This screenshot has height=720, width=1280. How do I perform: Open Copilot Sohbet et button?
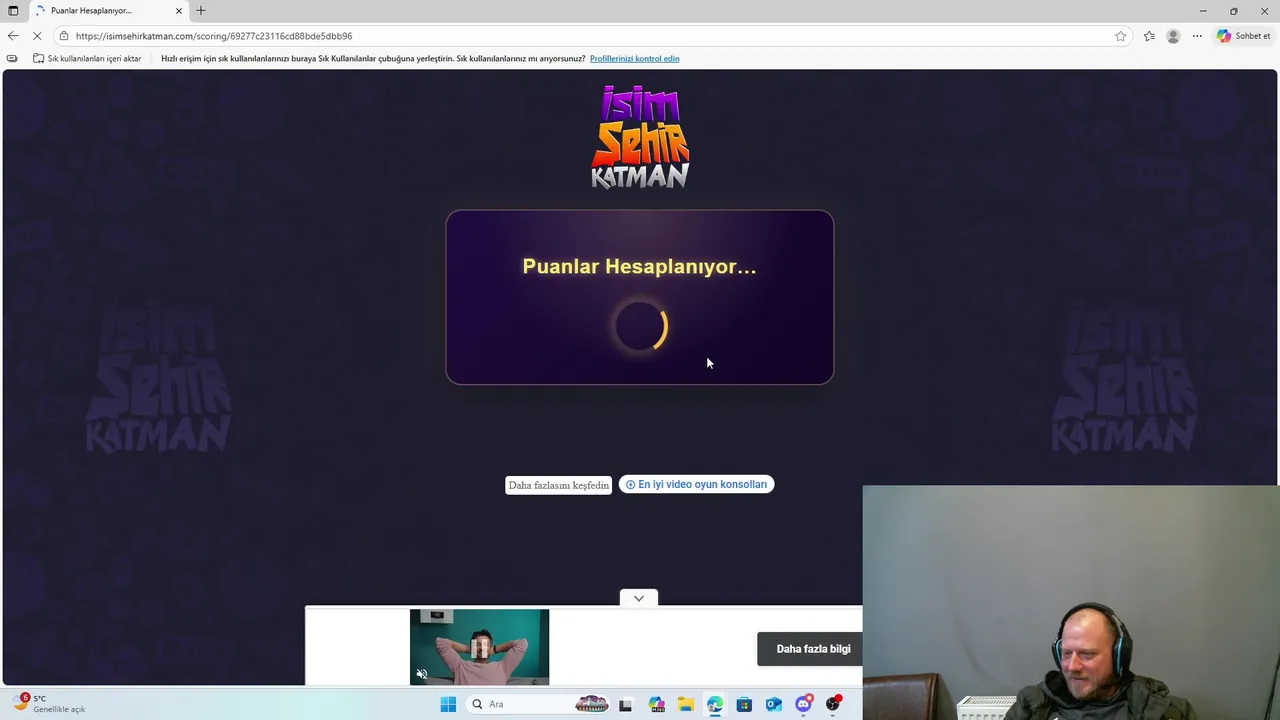click(x=1244, y=36)
